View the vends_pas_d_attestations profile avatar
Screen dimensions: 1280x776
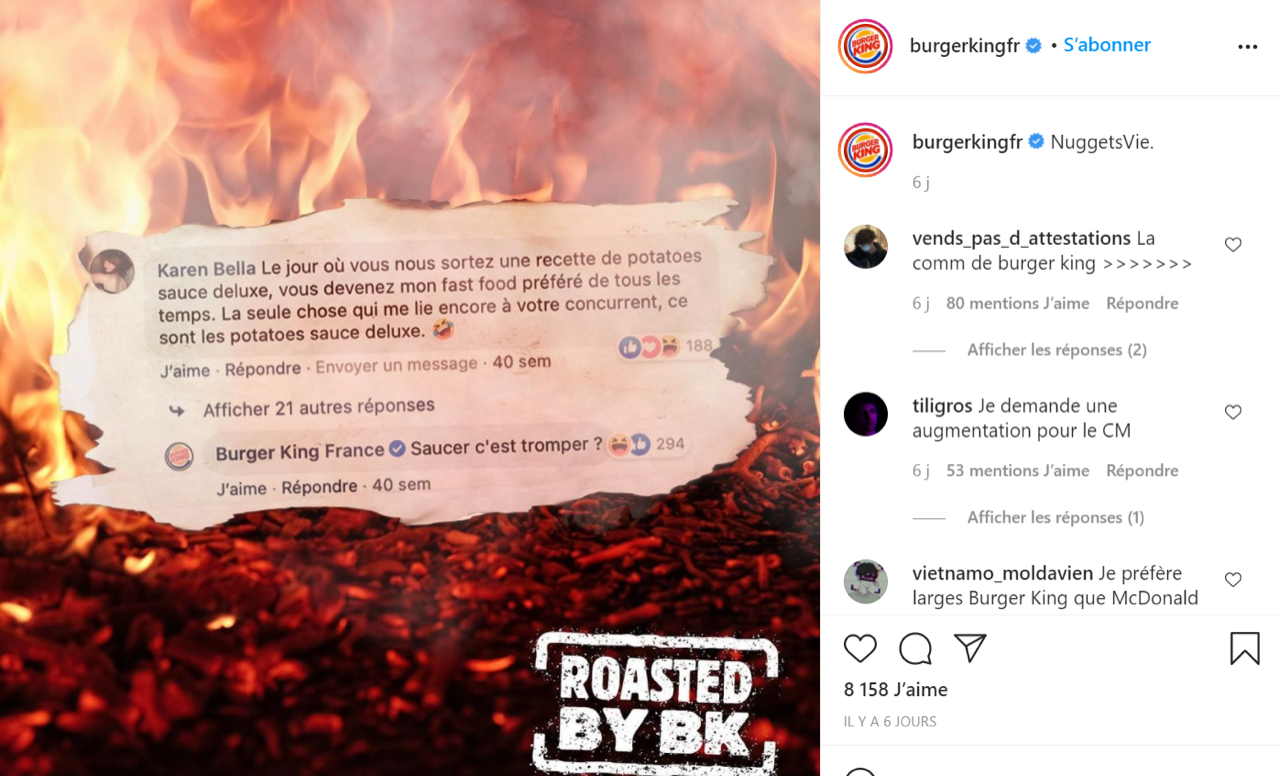(x=866, y=246)
